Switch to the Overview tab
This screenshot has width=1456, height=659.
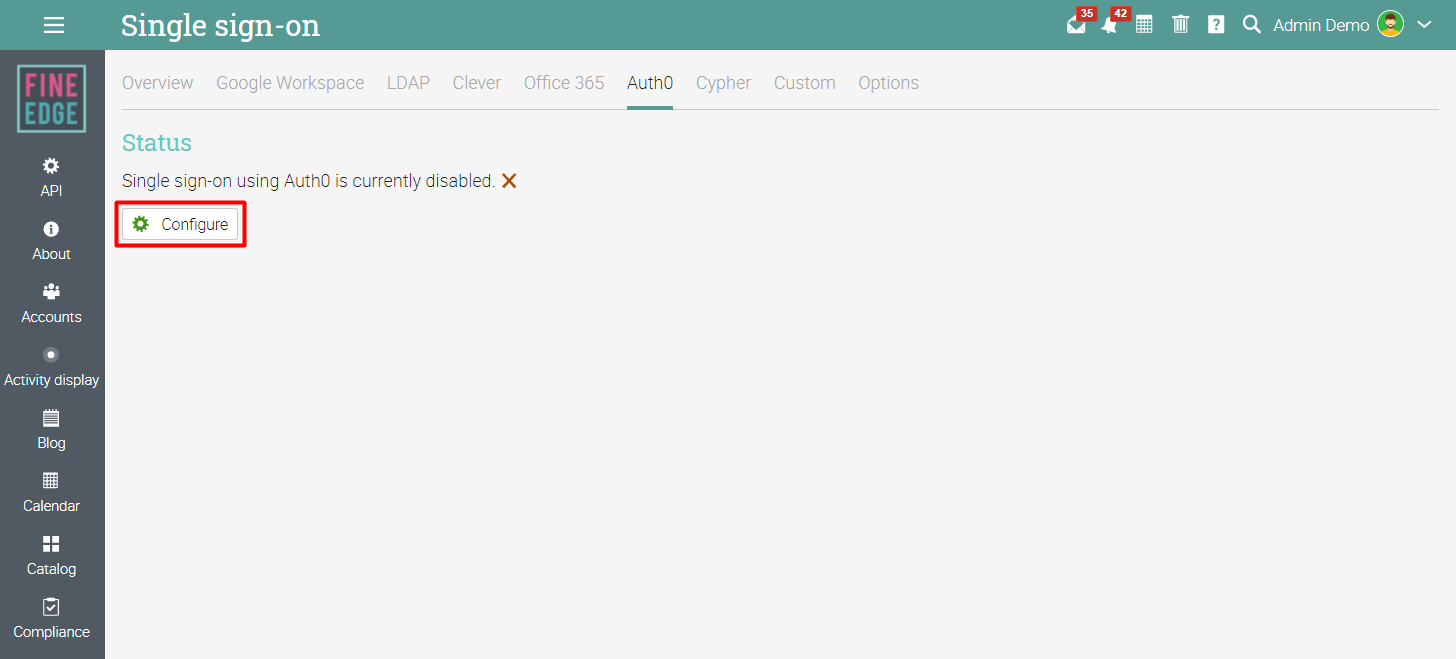[x=158, y=83]
